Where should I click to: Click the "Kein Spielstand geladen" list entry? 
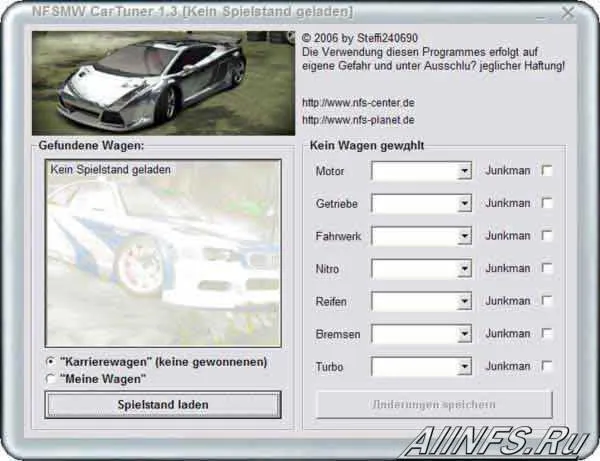point(110,170)
